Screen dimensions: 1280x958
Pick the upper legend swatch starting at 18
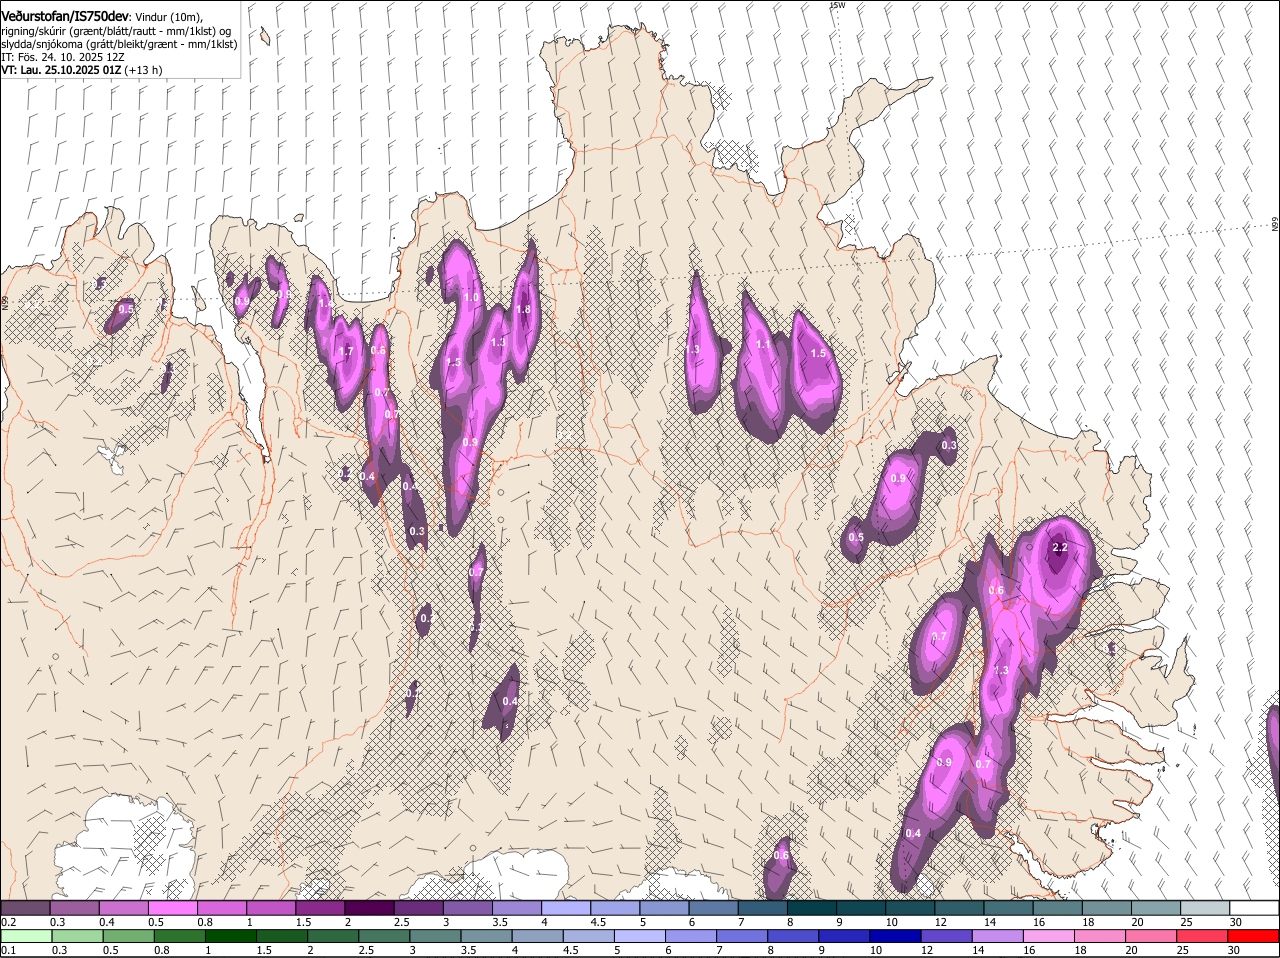click(1107, 907)
